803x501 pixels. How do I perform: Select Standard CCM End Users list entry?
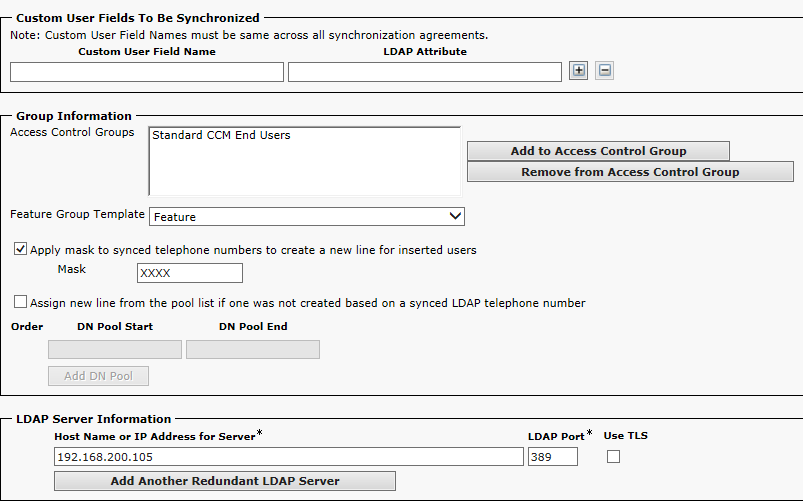[x=221, y=135]
